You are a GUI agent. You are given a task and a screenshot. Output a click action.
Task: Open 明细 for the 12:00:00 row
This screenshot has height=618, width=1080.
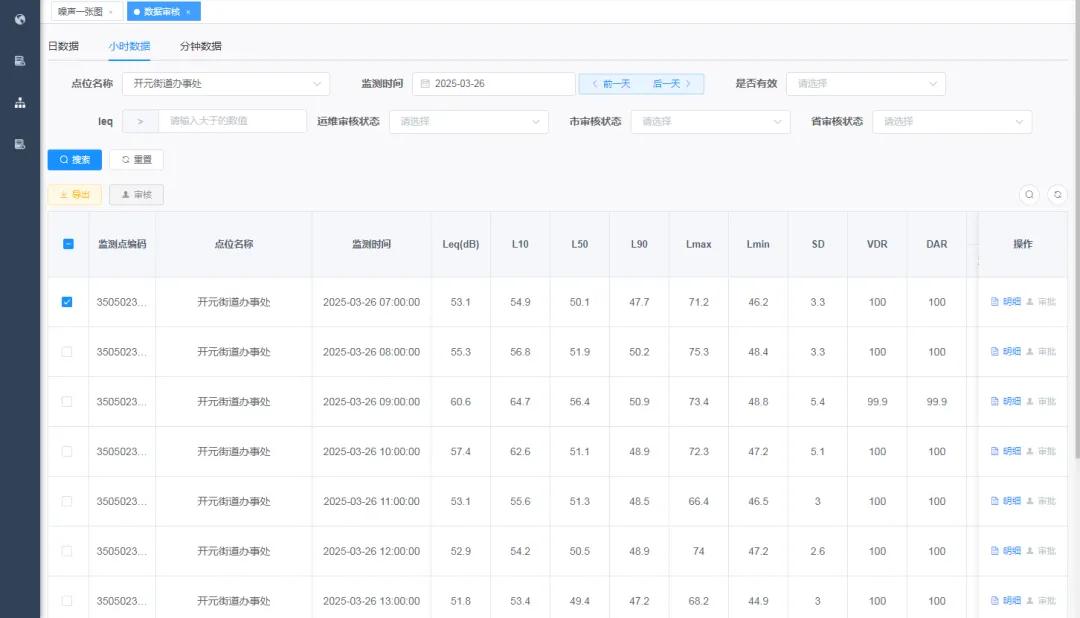click(x=1006, y=550)
